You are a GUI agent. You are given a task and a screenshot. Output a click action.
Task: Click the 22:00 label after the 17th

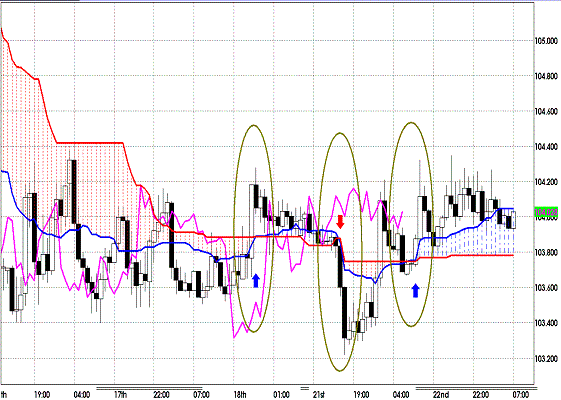[x=161, y=395]
